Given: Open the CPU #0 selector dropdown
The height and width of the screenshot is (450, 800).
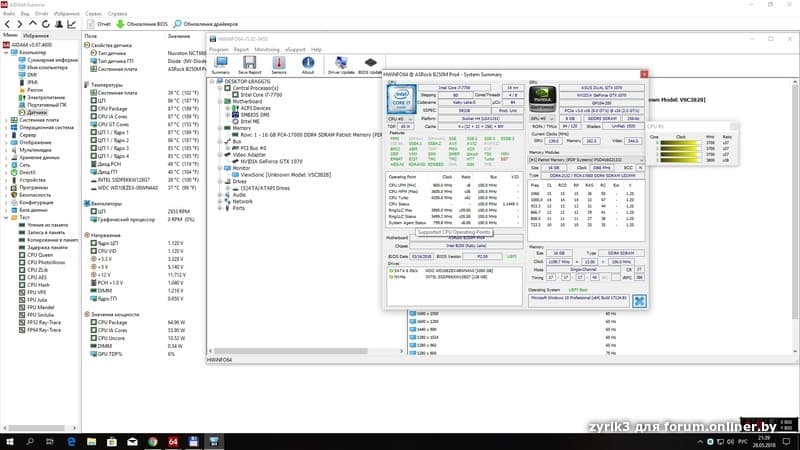Looking at the screenshot, I should [x=396, y=117].
